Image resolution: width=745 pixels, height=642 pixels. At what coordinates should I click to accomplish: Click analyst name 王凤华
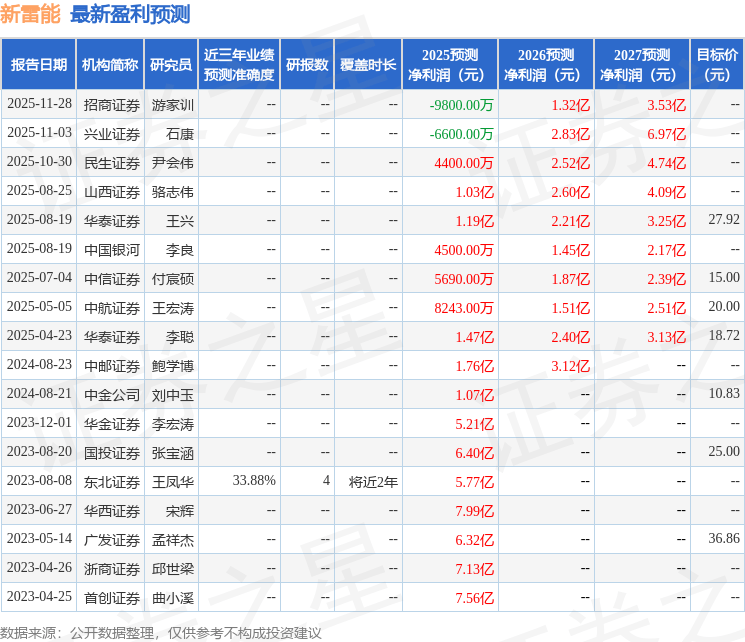click(x=172, y=482)
